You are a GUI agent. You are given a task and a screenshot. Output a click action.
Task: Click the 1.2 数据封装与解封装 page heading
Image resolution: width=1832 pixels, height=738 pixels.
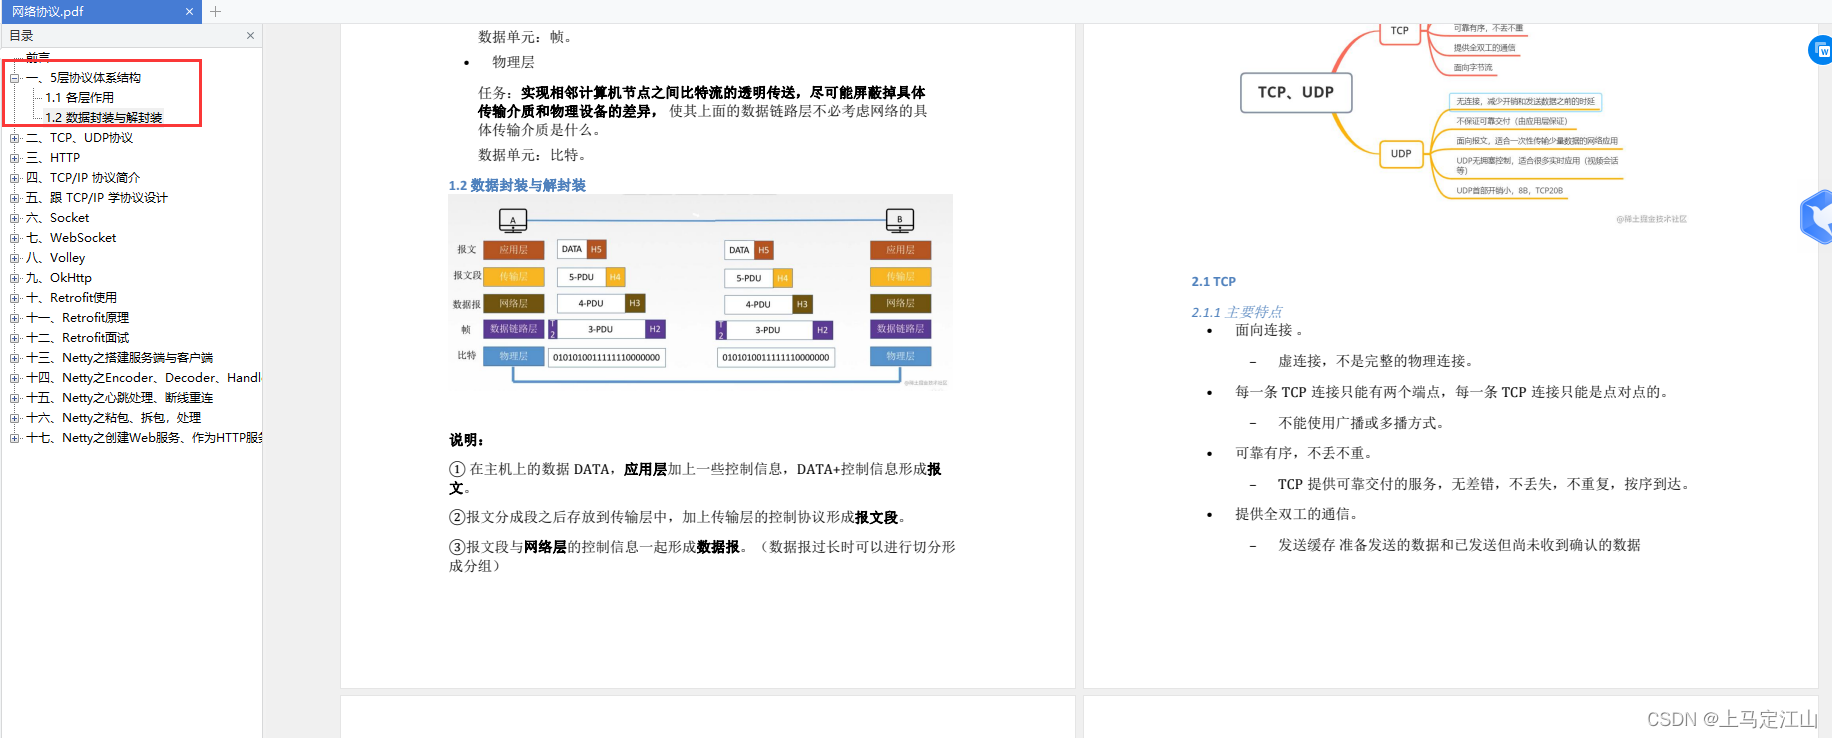point(517,186)
